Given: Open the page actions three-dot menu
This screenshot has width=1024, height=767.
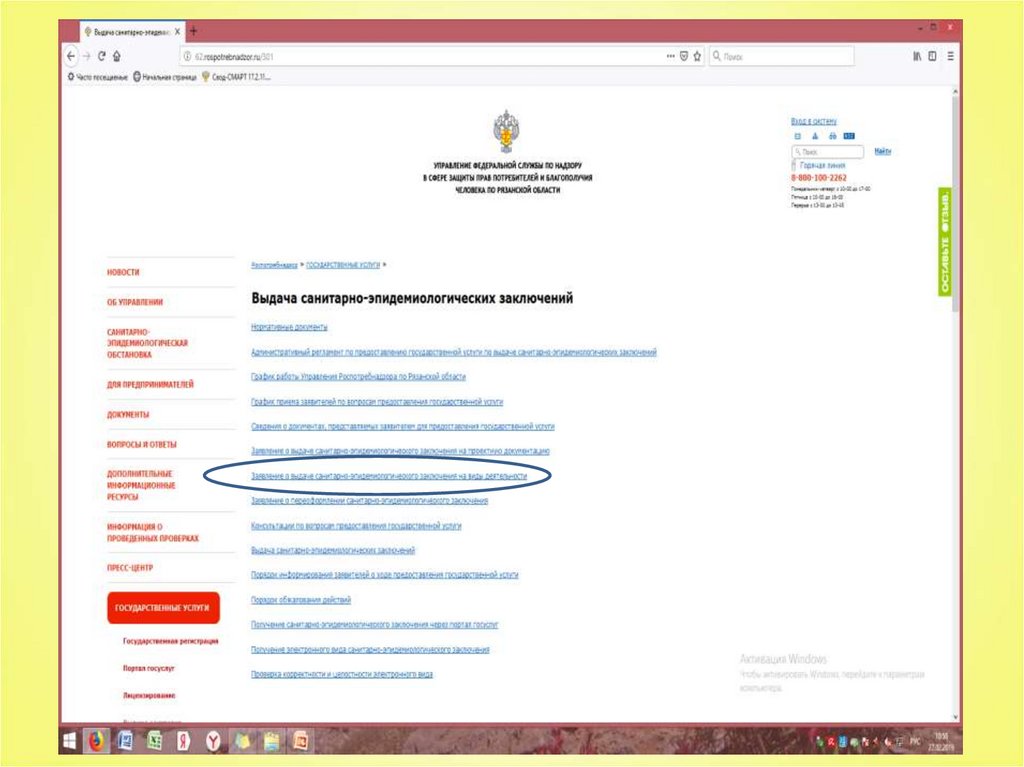Looking at the screenshot, I should (x=670, y=57).
